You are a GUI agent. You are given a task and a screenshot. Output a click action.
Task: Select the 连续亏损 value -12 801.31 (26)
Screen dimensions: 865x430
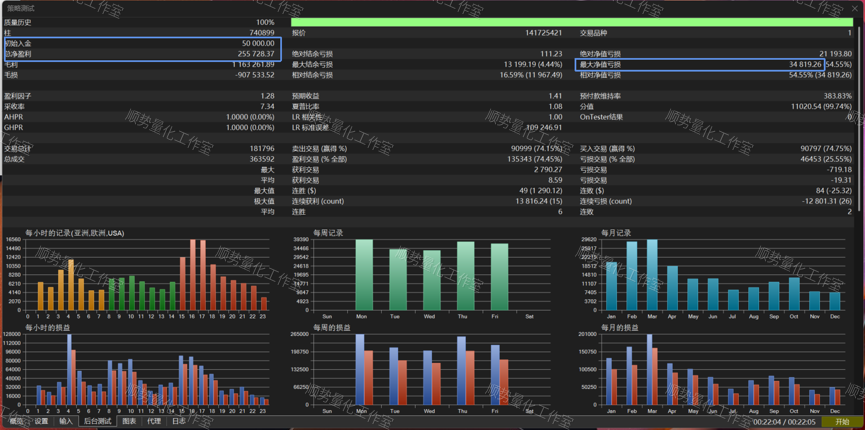point(827,201)
